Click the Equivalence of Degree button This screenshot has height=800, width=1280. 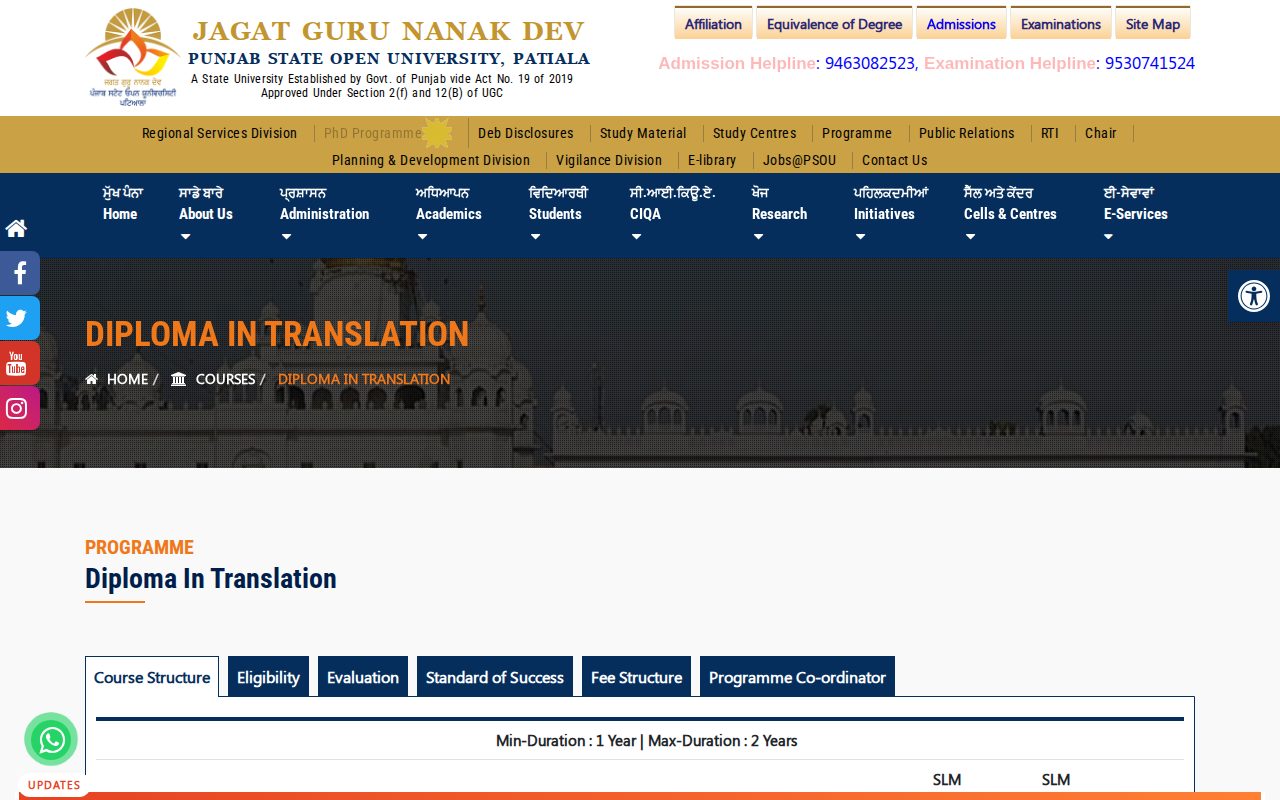click(834, 24)
